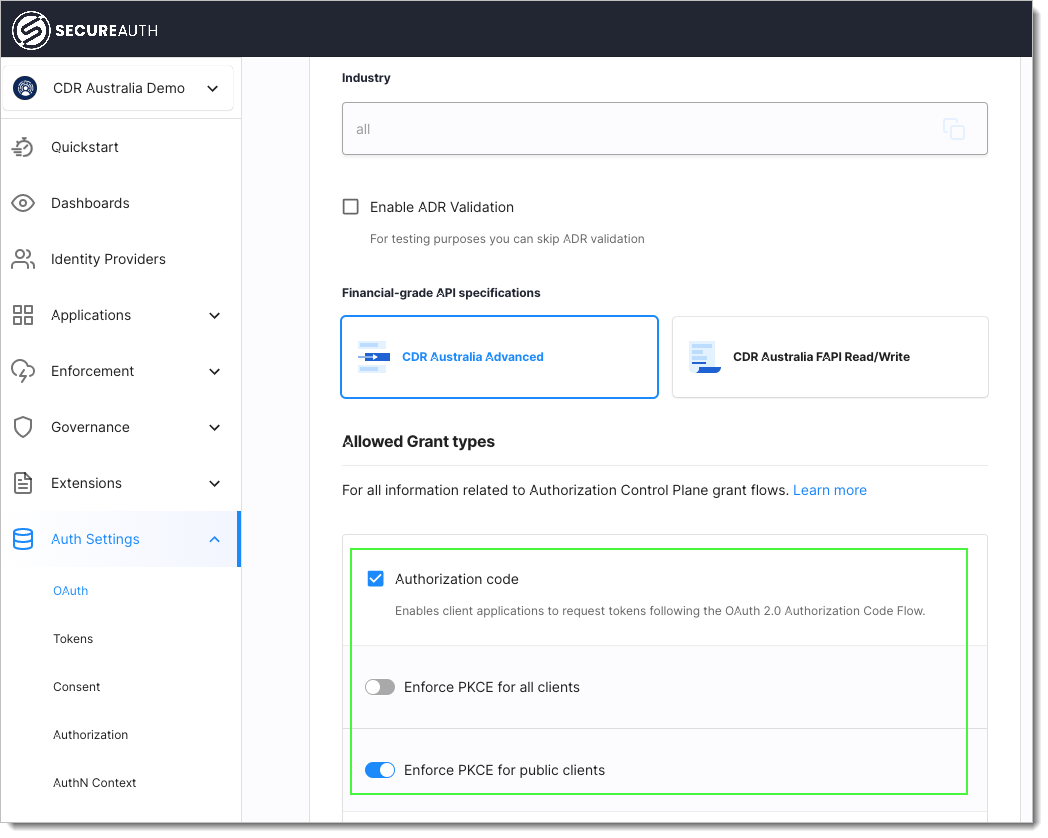Collapse the Auth Settings chevron

215,539
